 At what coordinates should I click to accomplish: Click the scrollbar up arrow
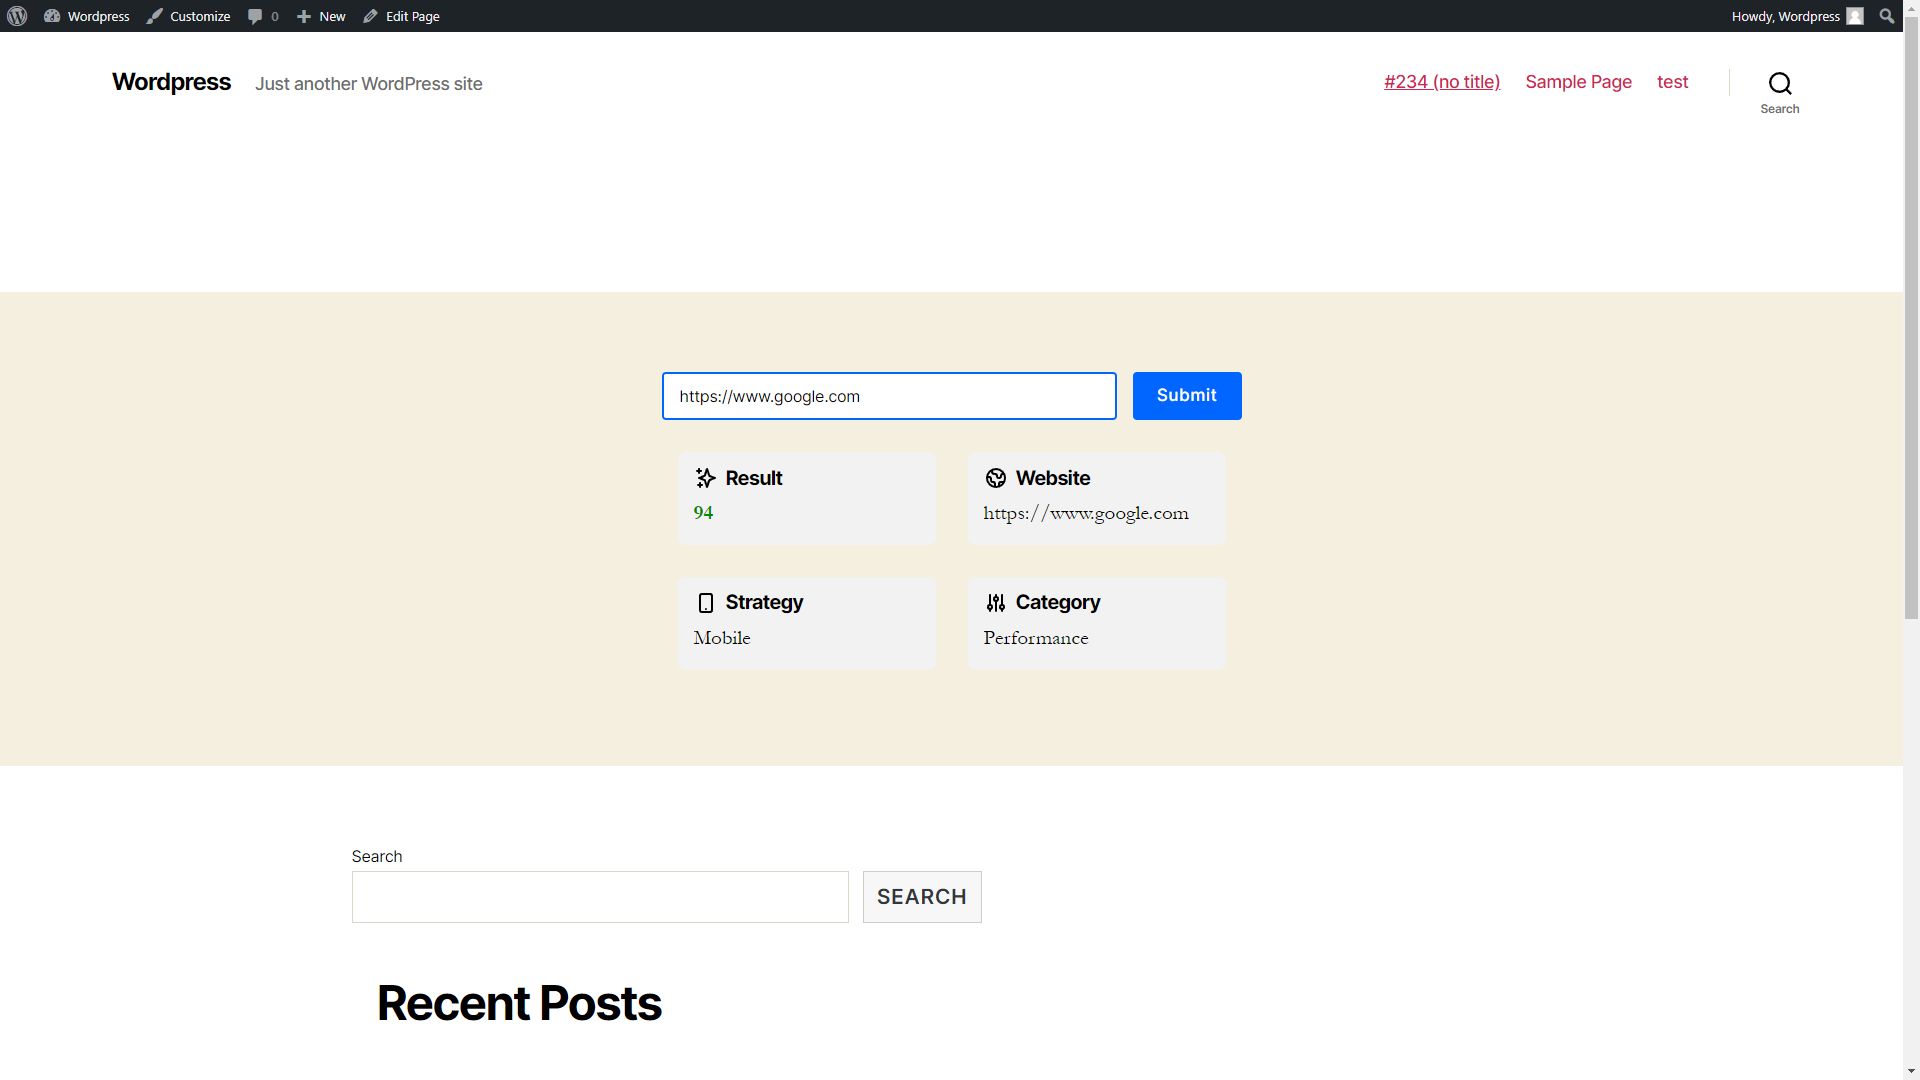pyautogui.click(x=1911, y=8)
